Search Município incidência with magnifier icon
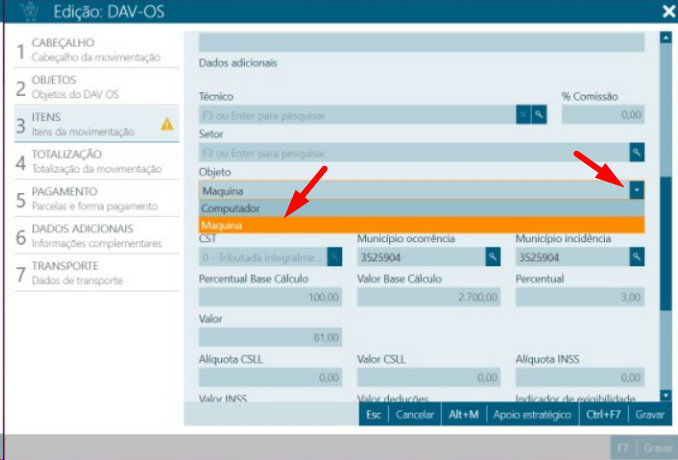This screenshot has height=460, width=678. pyautogui.click(x=636, y=257)
